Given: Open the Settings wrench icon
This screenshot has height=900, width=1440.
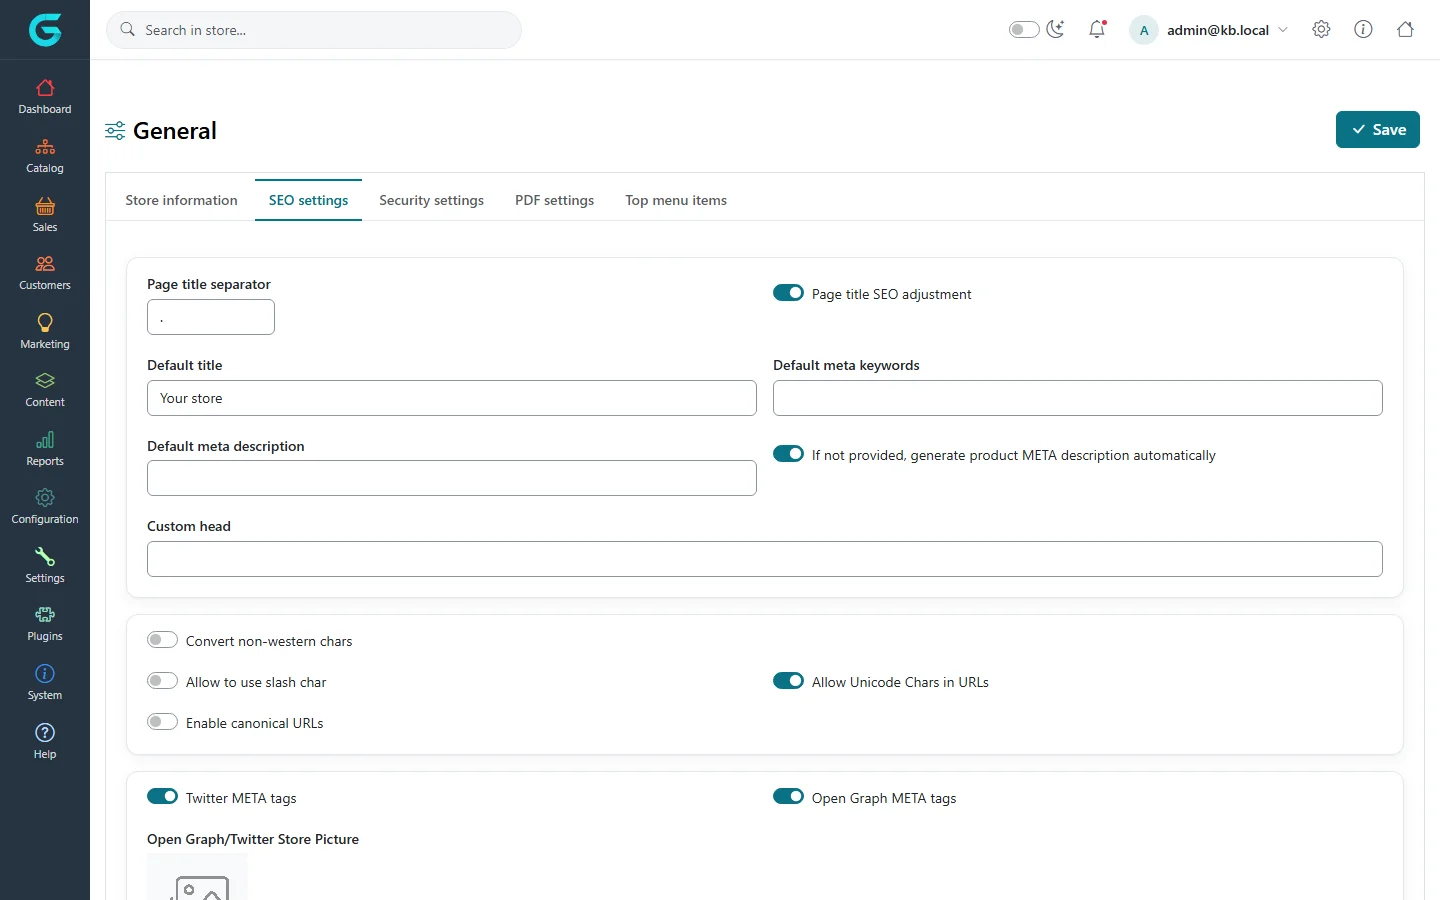Looking at the screenshot, I should (x=45, y=557).
